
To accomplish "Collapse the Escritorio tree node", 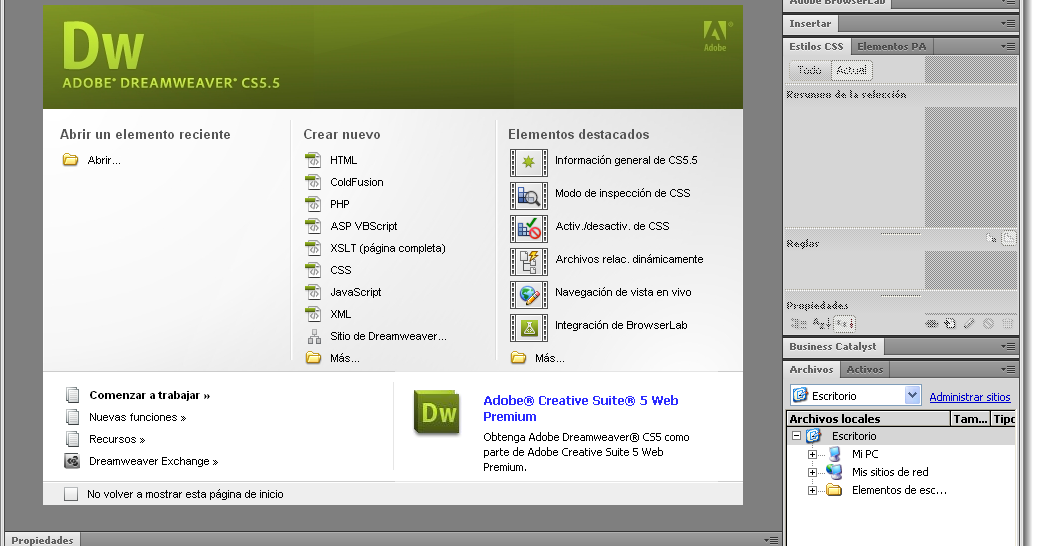I will click(x=796, y=436).
